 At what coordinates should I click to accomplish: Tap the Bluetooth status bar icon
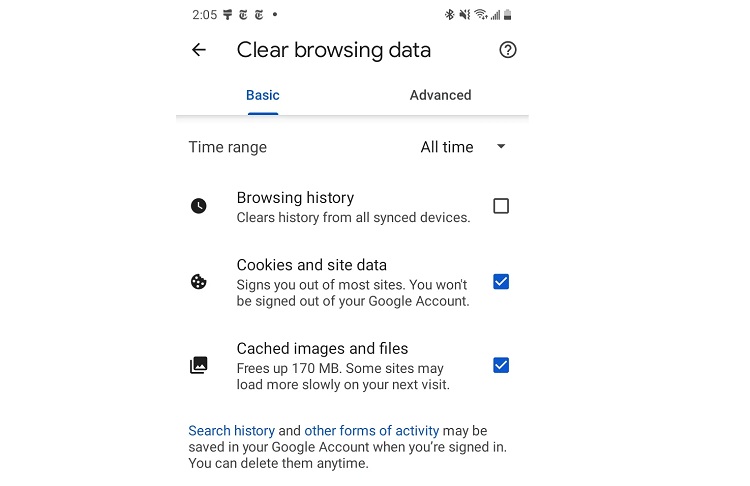(x=449, y=15)
